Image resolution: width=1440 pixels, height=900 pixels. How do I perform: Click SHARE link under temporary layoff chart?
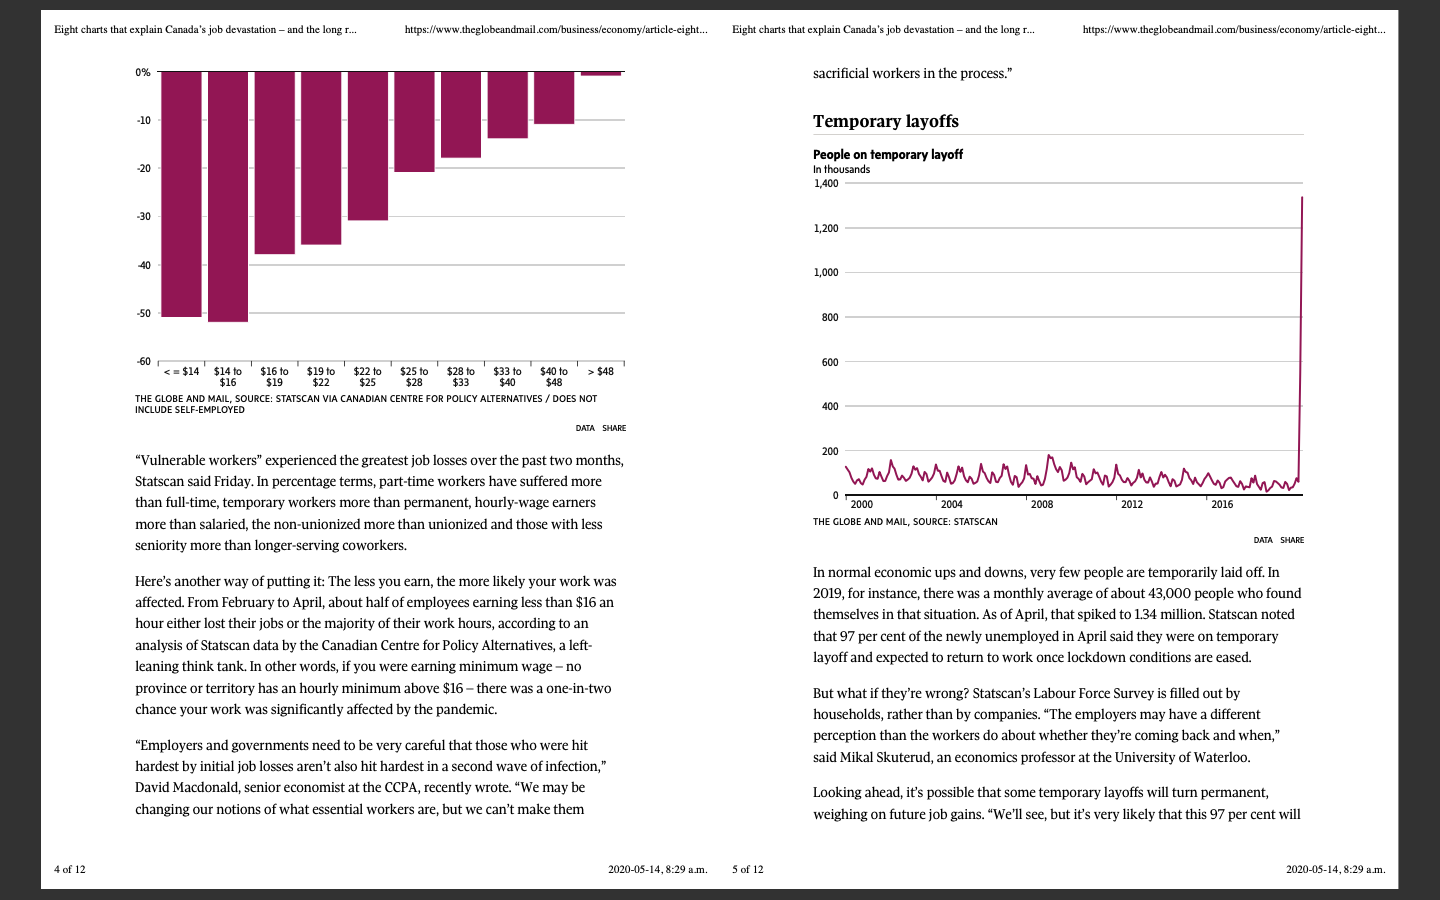[x=1292, y=540]
